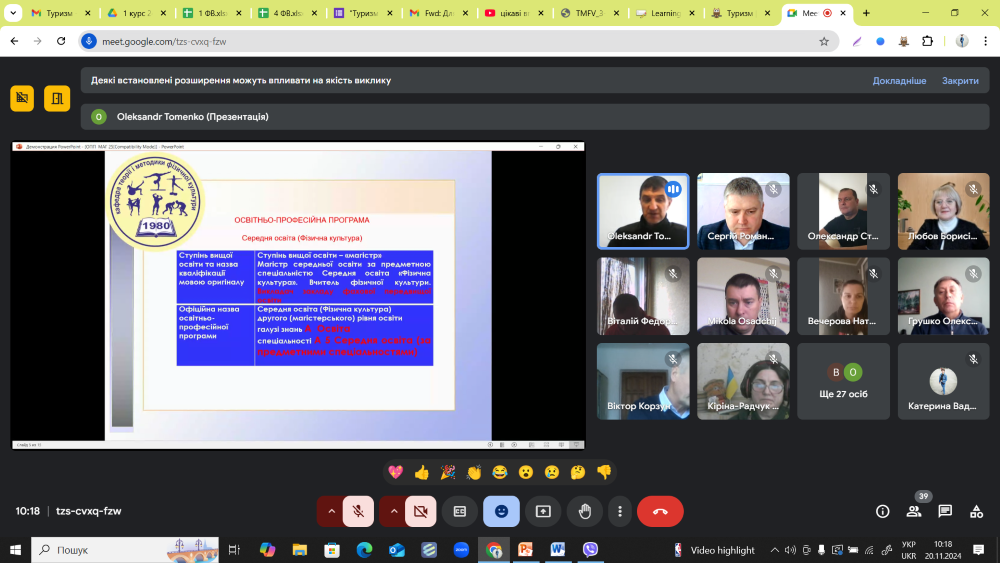Expand the audio settings chevron
1000x563 pixels.
[331, 511]
